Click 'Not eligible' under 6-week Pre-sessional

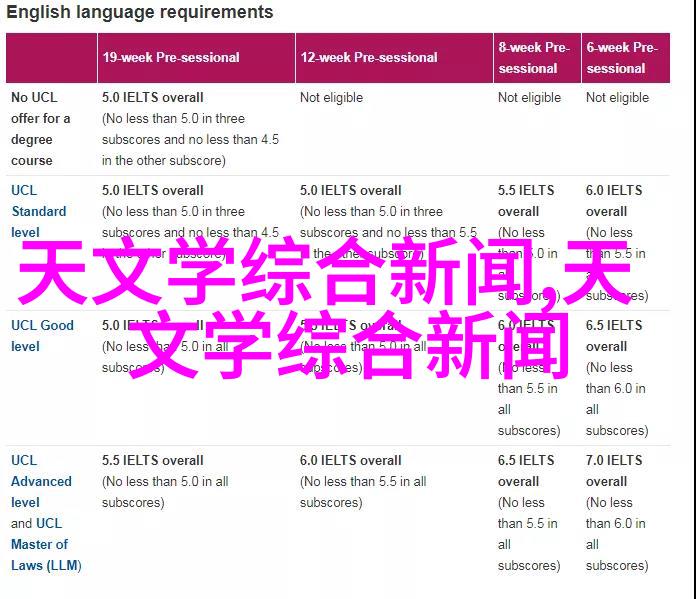617,98
